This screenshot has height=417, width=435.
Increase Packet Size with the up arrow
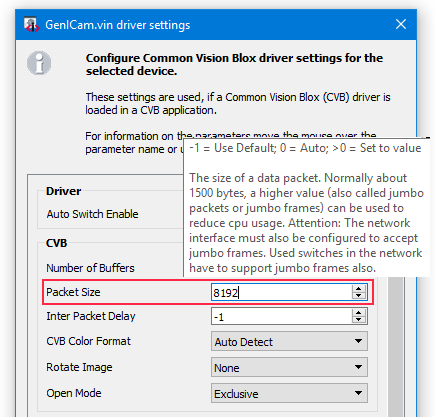[x=359, y=289]
